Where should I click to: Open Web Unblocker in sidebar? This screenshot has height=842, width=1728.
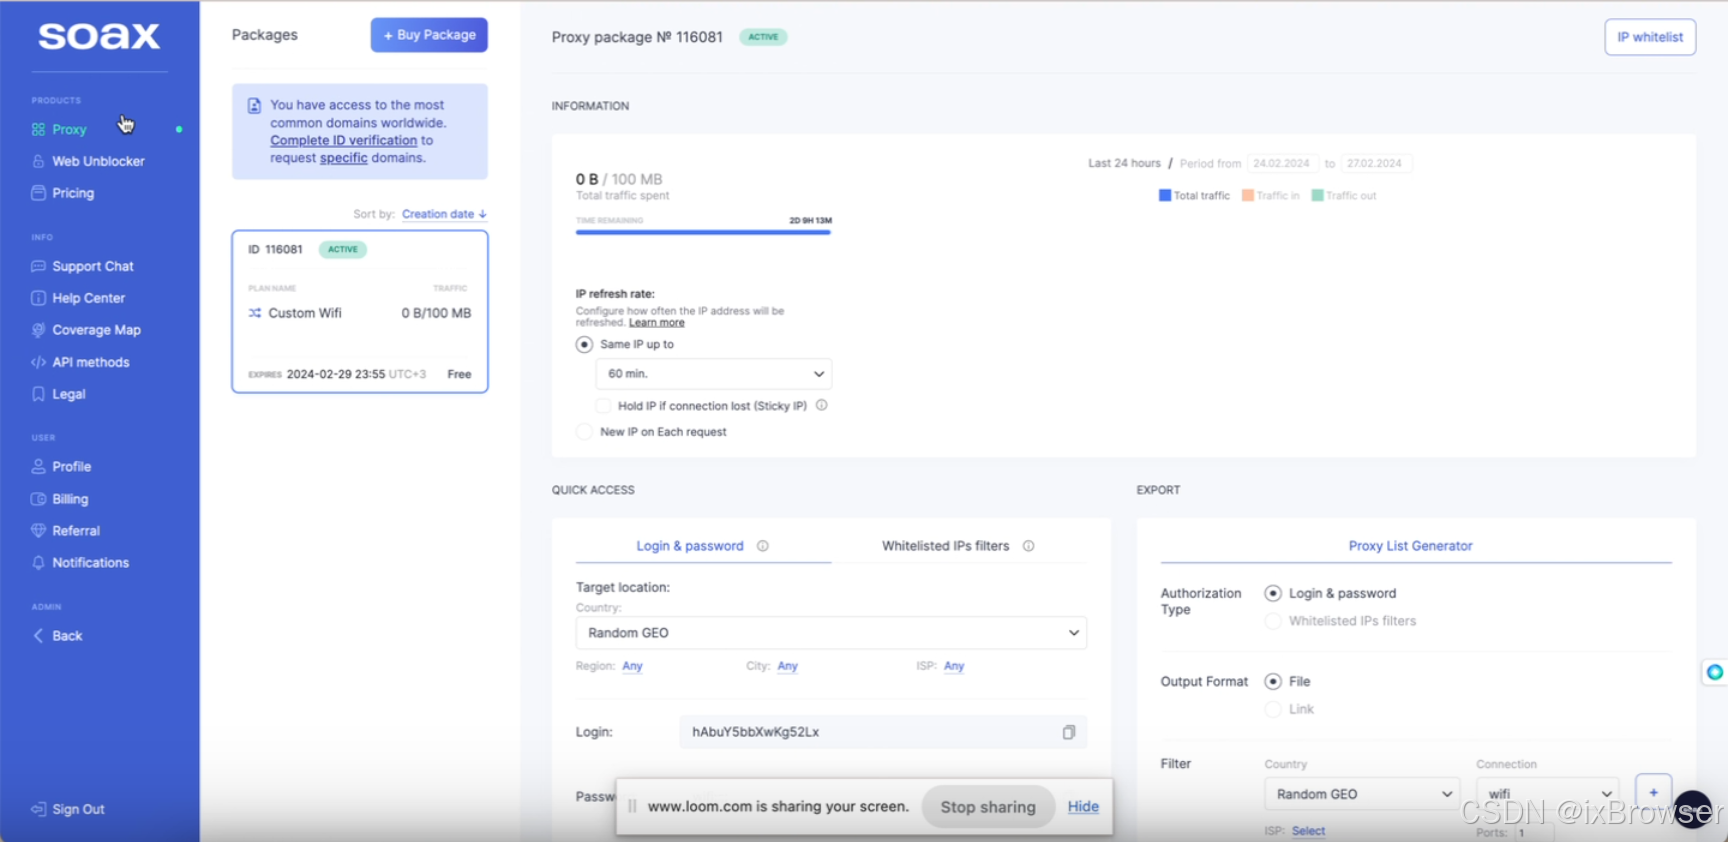(98, 161)
